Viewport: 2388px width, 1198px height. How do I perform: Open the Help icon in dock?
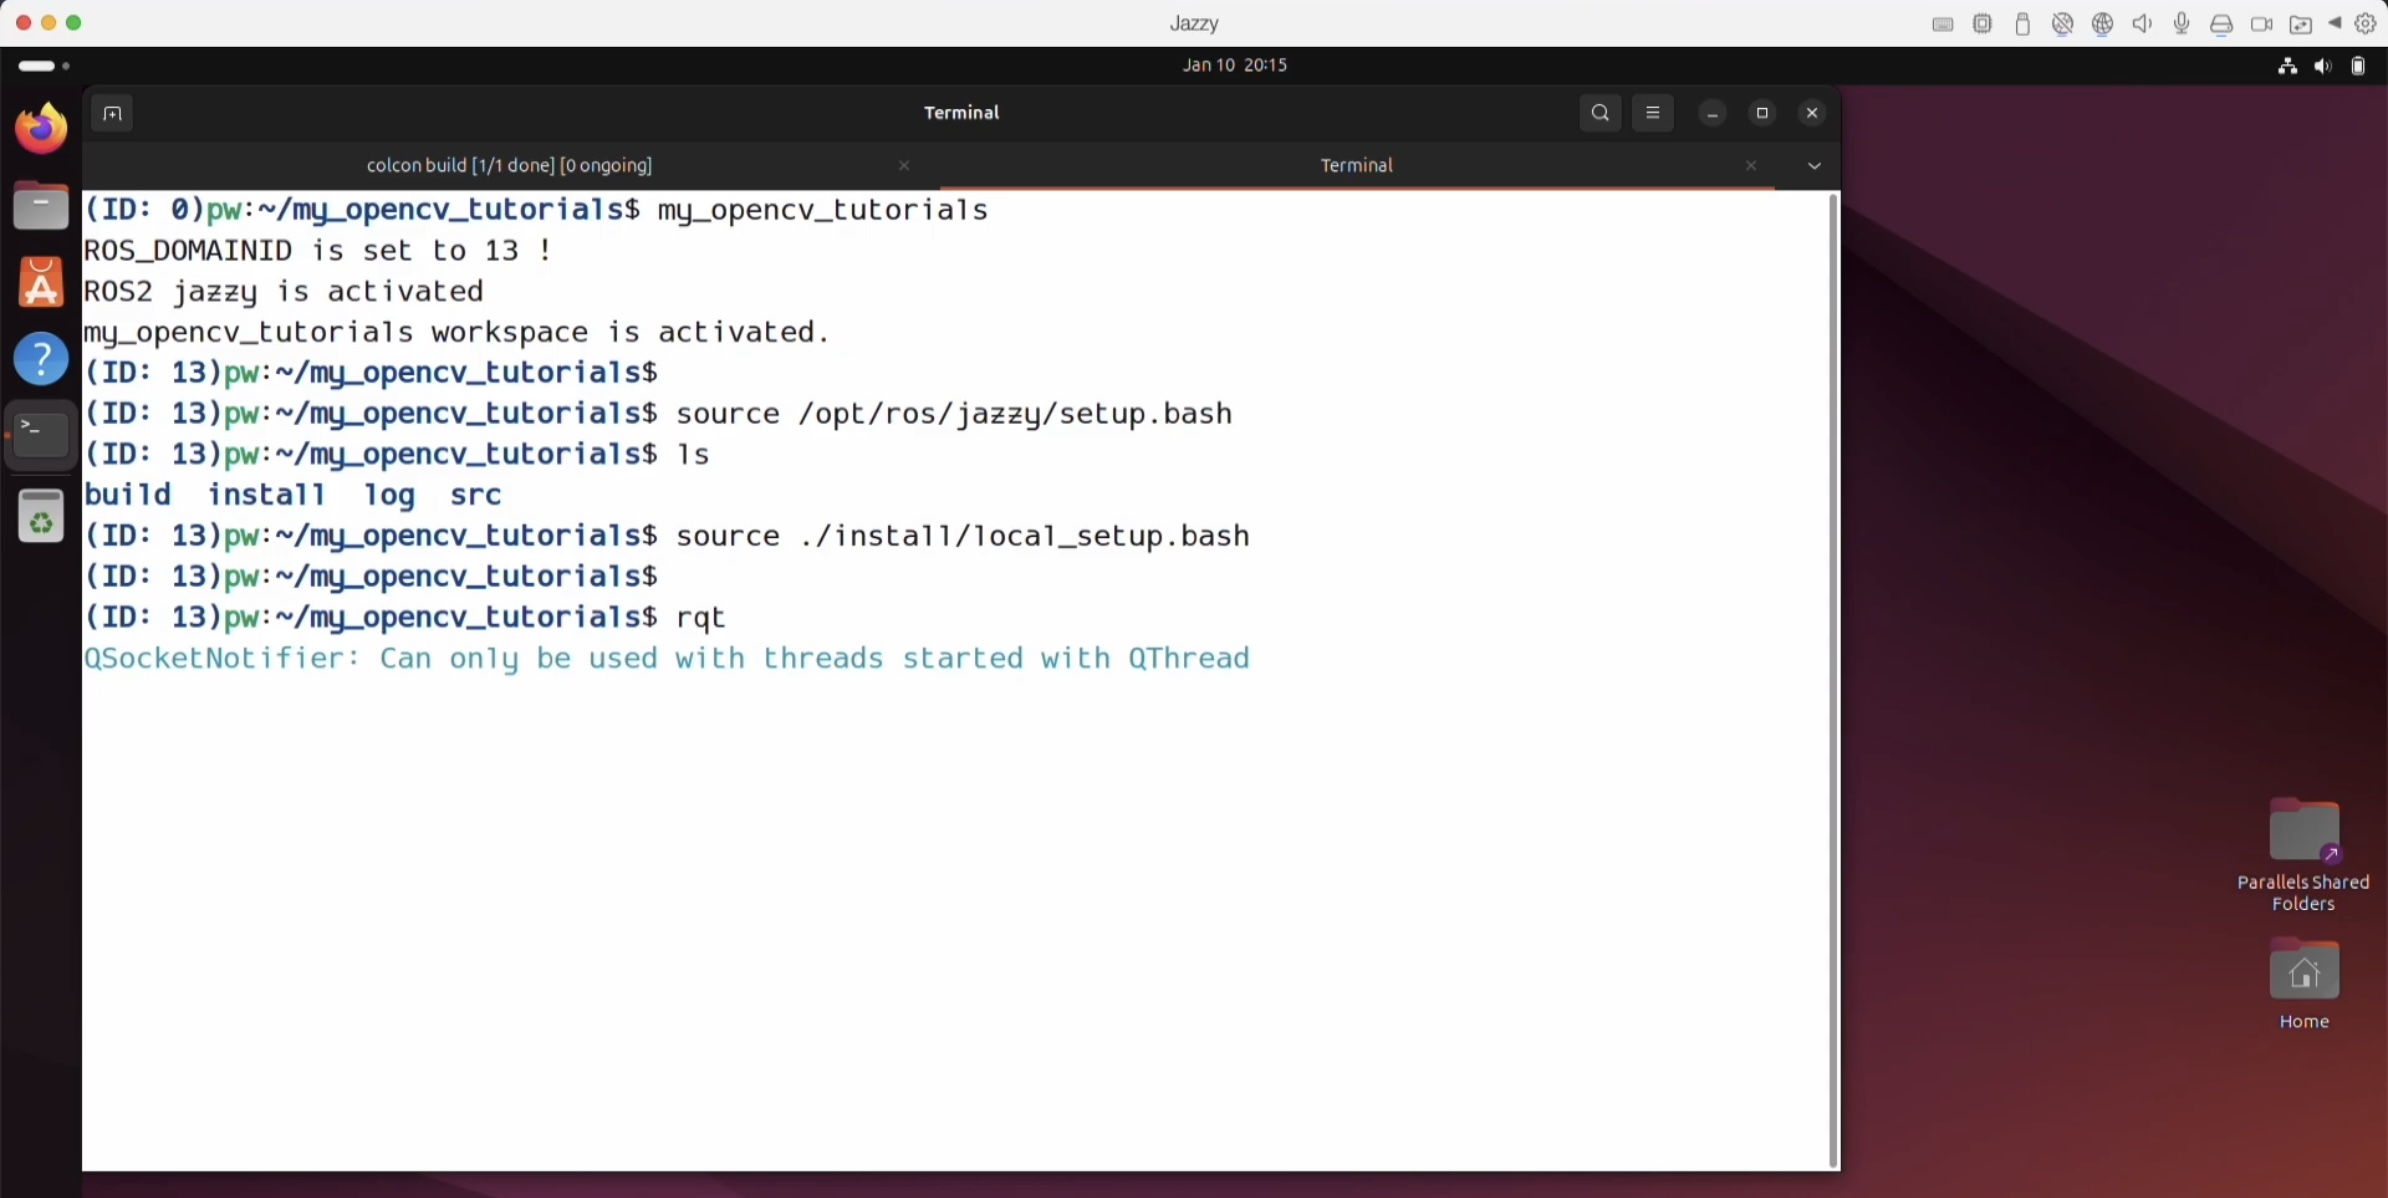click(x=41, y=358)
